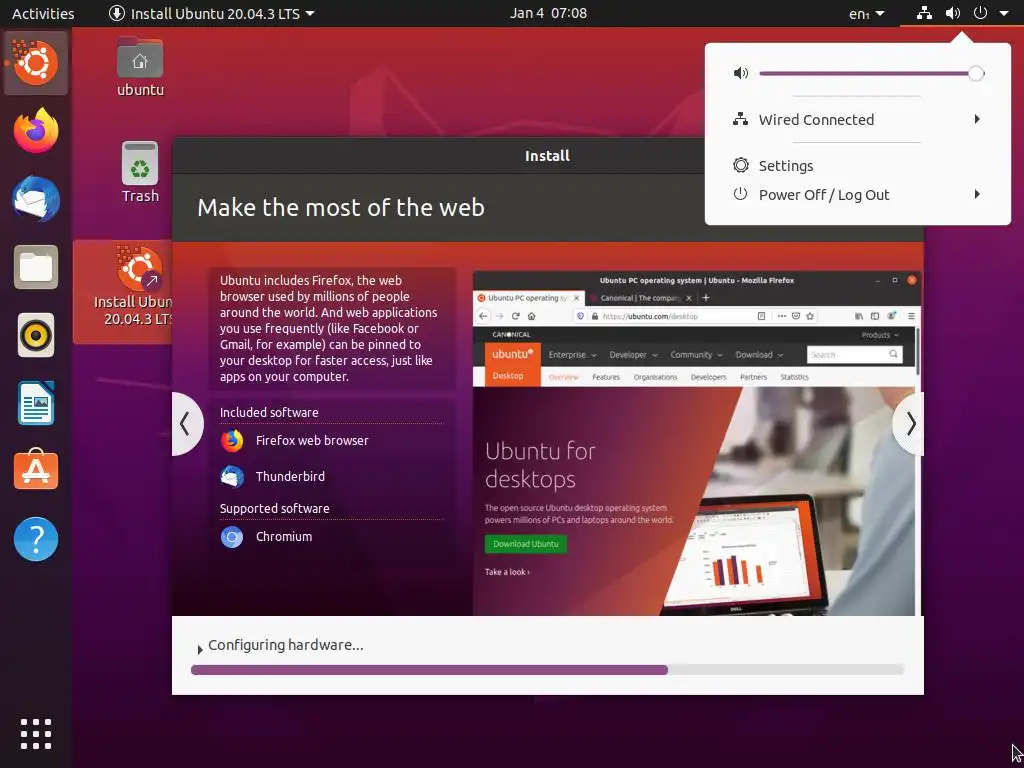Launch Firefox from the dock
Image resolution: width=1024 pixels, height=768 pixels.
[x=36, y=131]
